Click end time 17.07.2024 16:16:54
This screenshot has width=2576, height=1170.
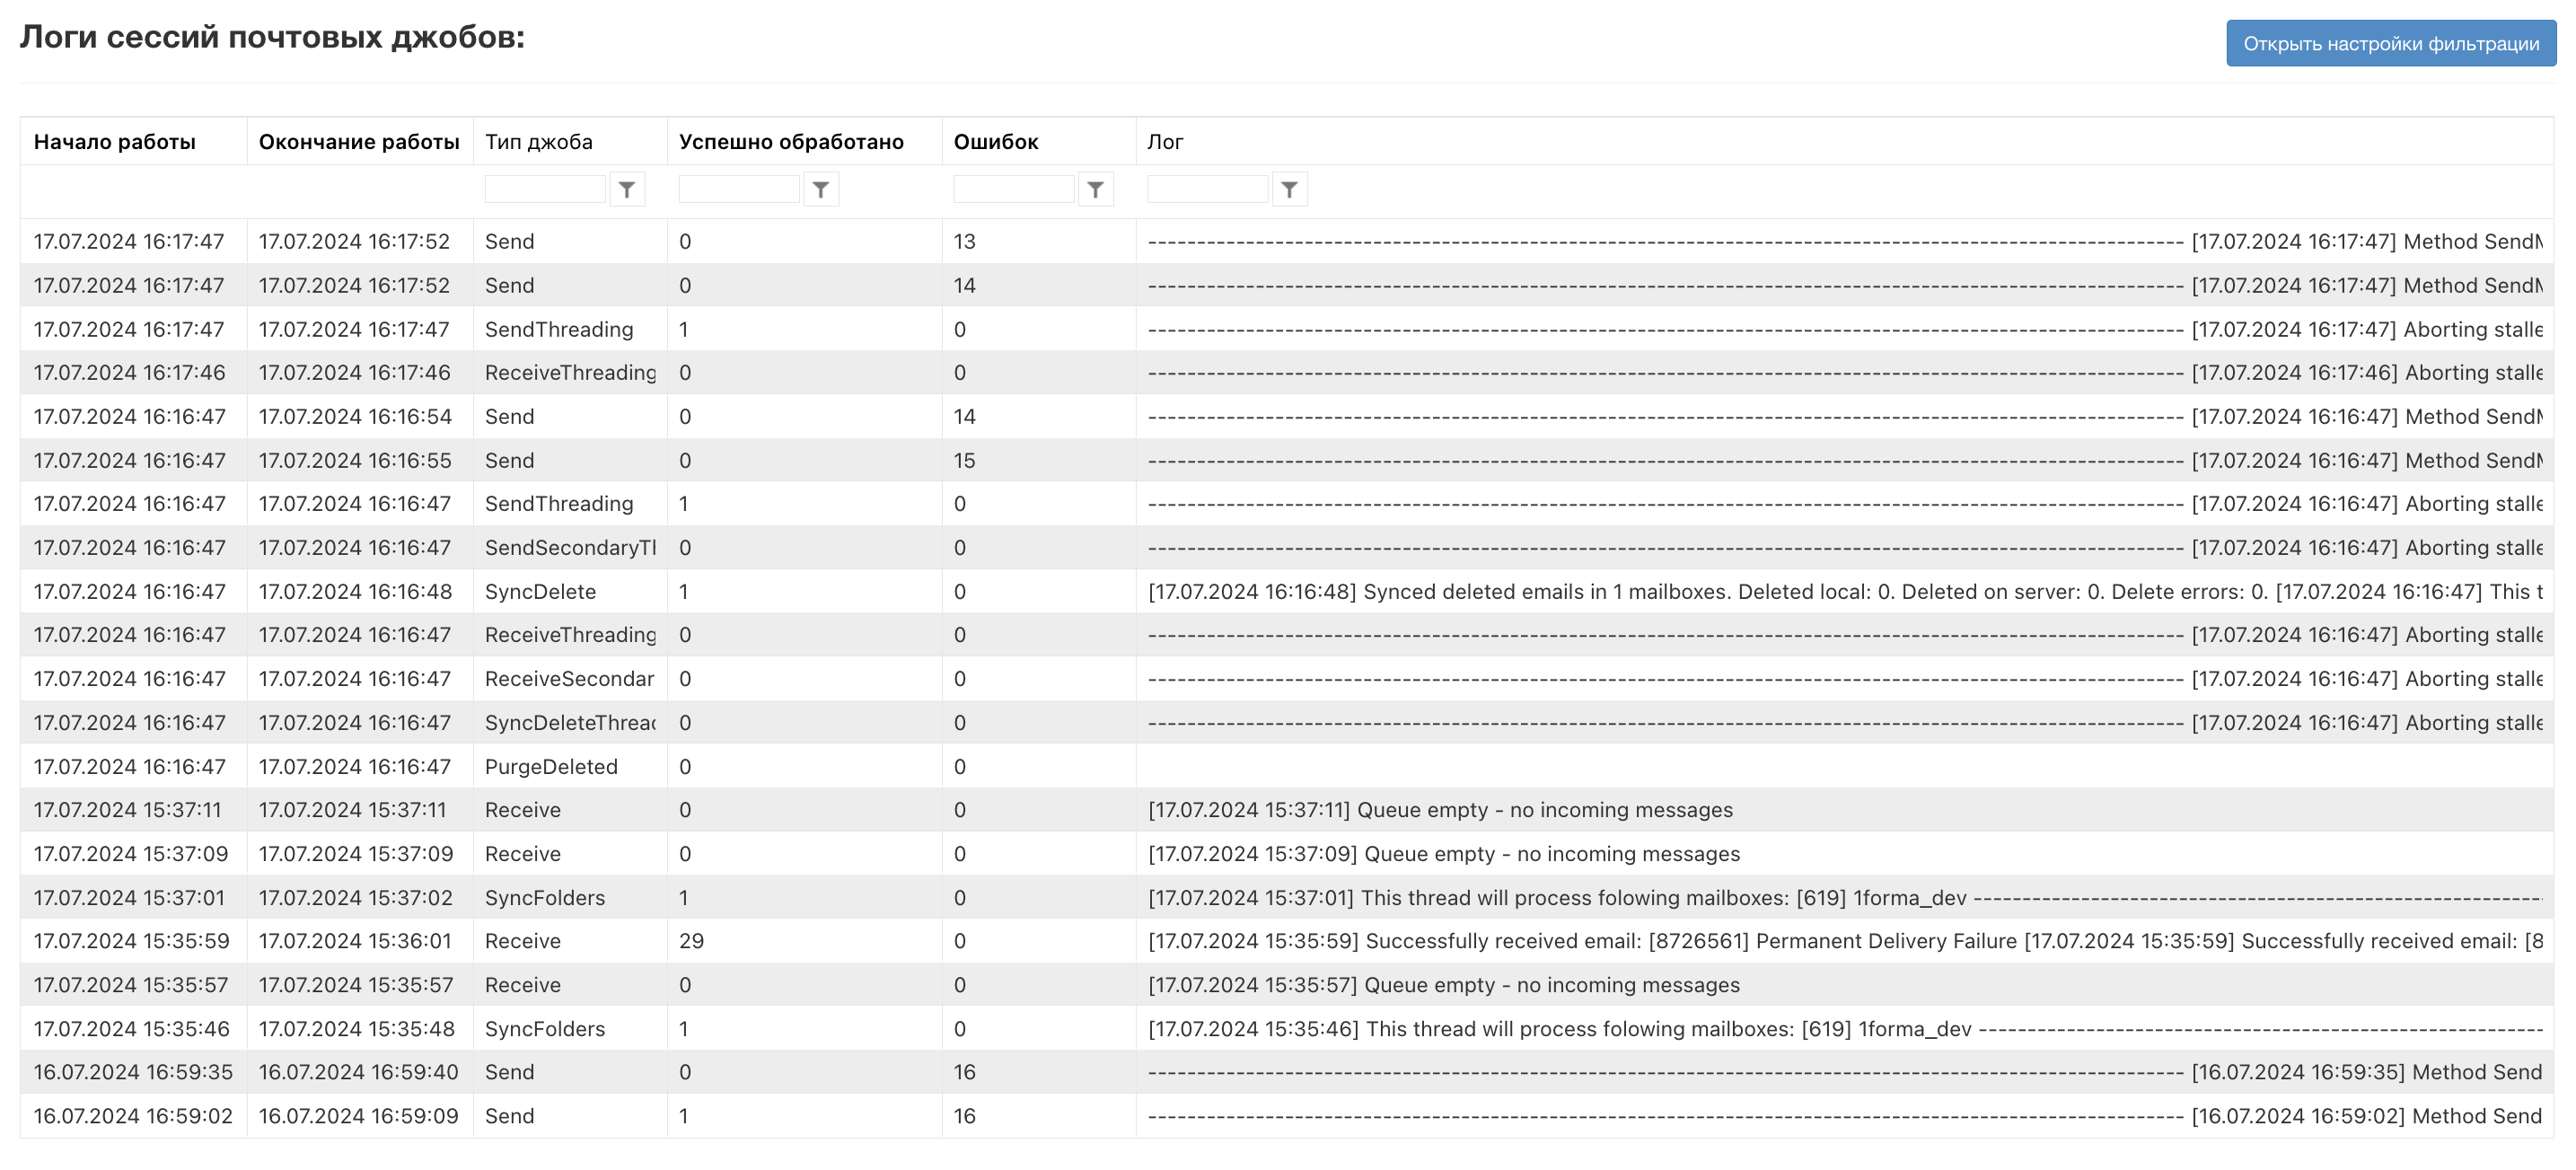[356, 417]
